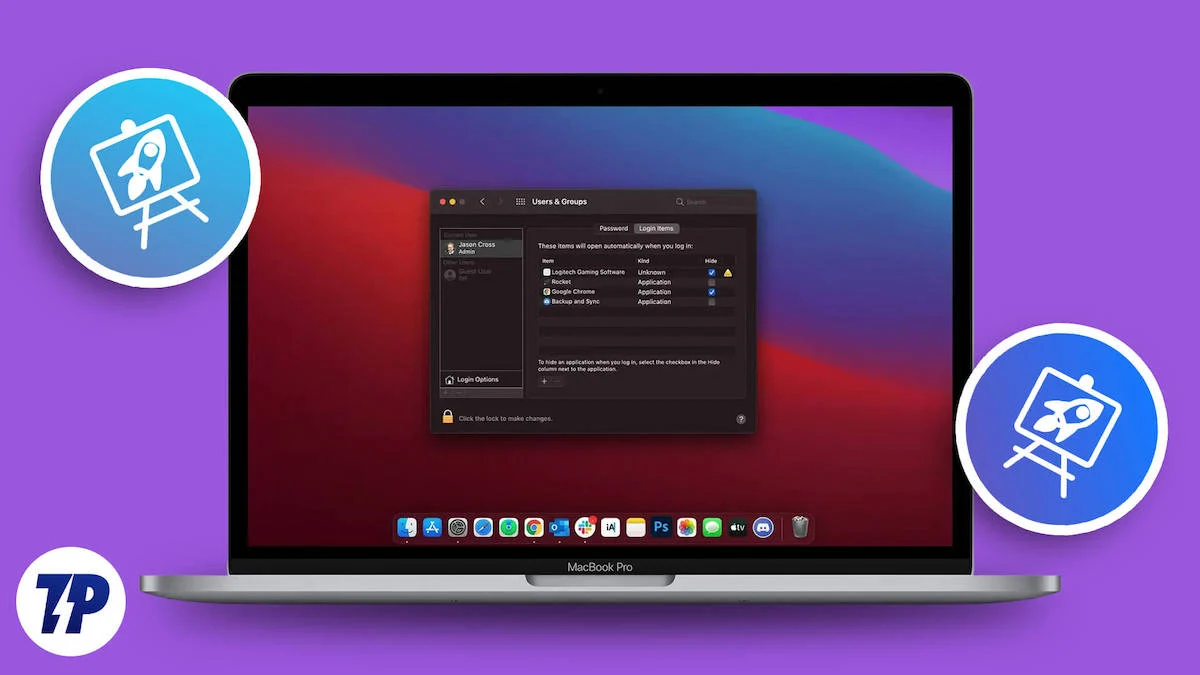
Task: Click Application kind cell in Rocket row
Action: pyautogui.click(x=654, y=282)
